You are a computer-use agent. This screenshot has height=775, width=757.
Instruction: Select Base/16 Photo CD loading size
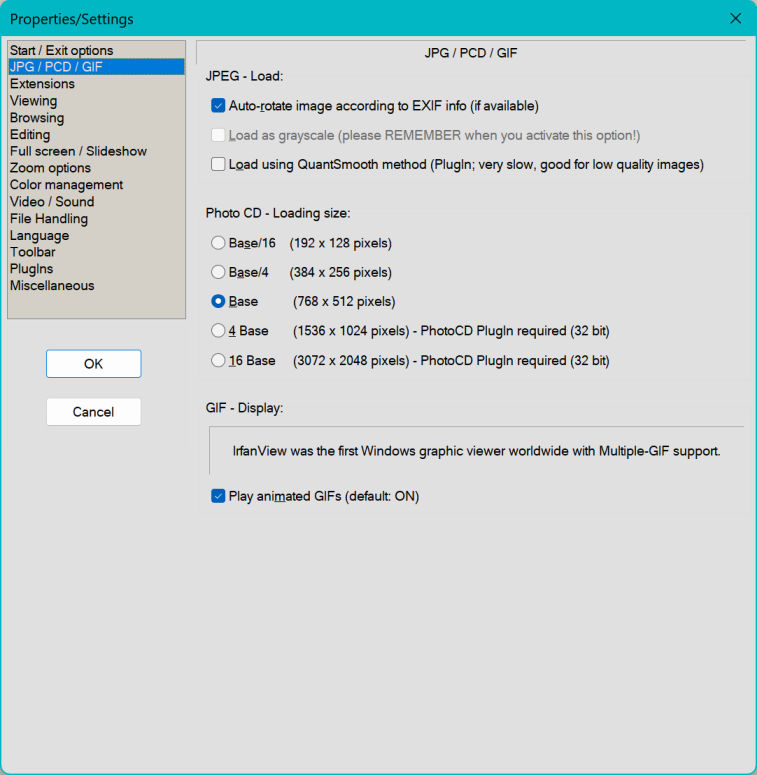[218, 243]
